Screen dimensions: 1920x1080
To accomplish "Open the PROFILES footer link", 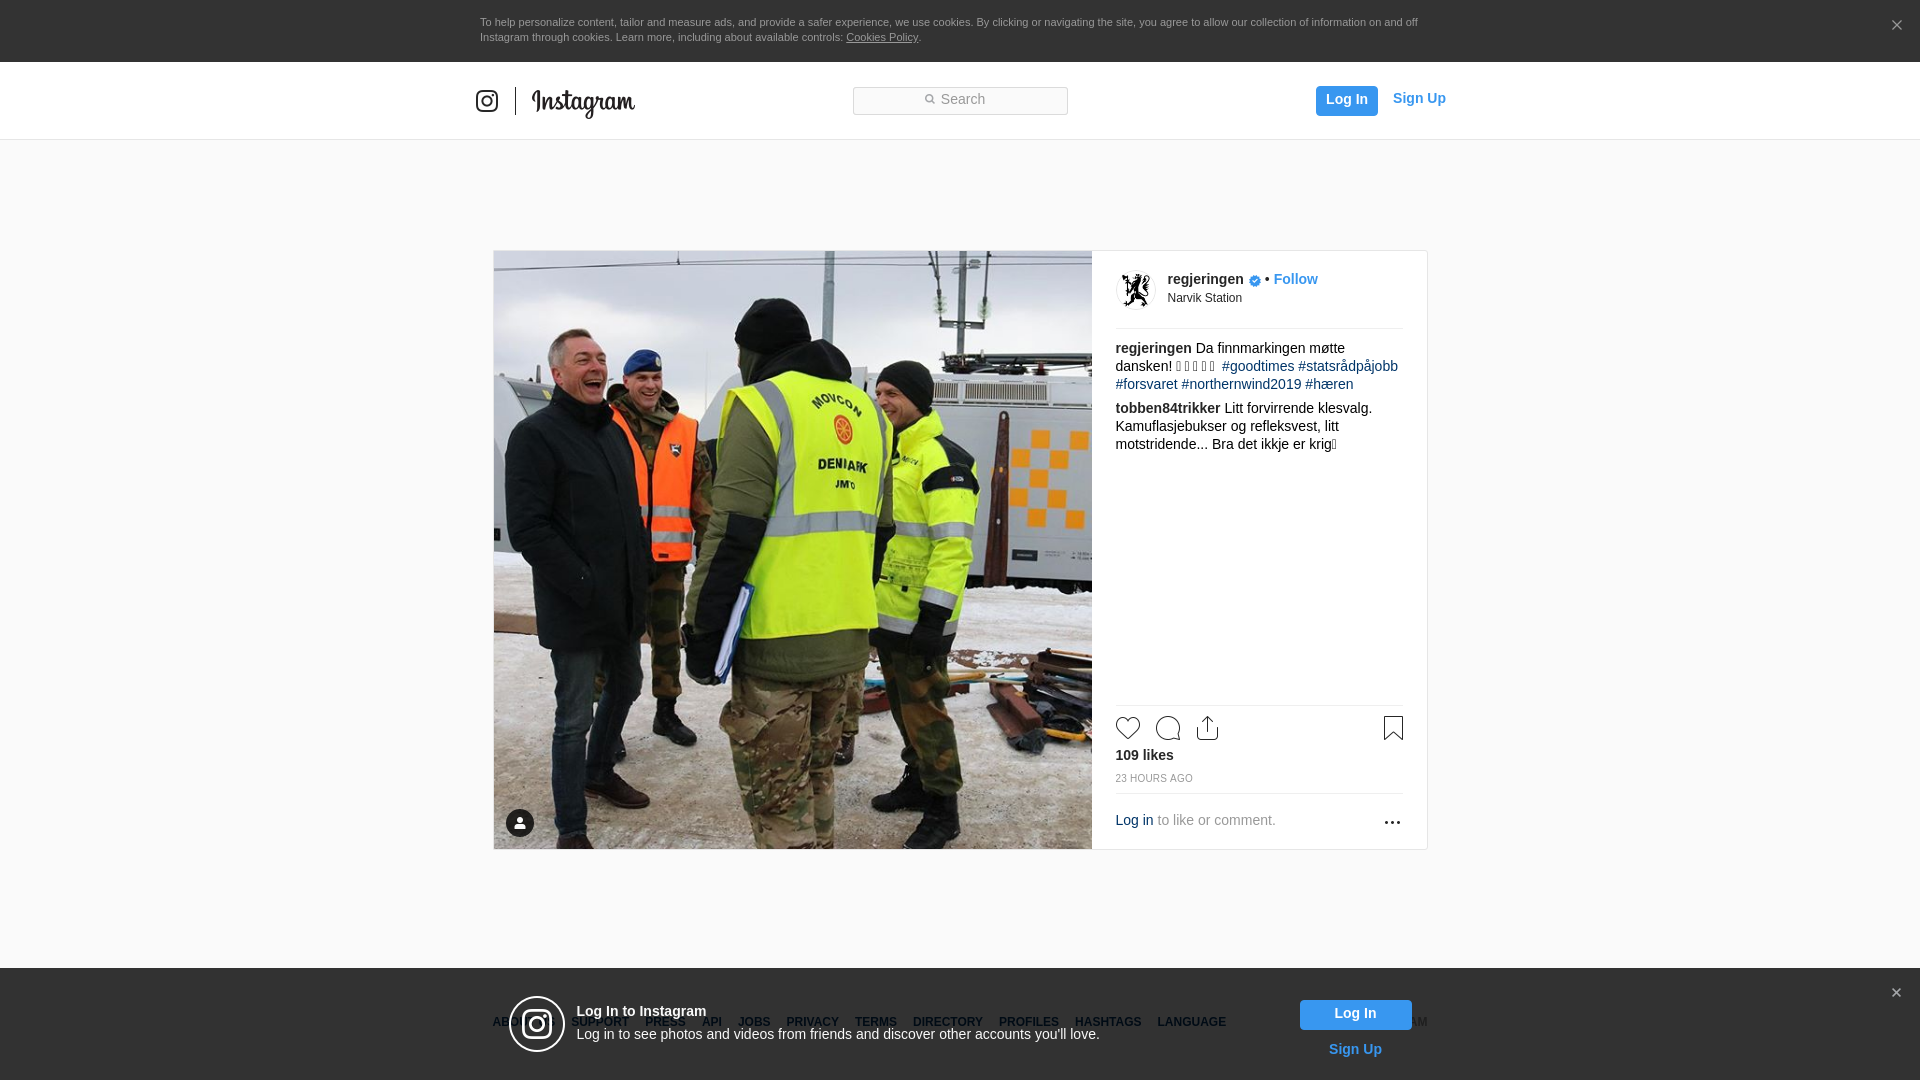I will [1028, 1022].
